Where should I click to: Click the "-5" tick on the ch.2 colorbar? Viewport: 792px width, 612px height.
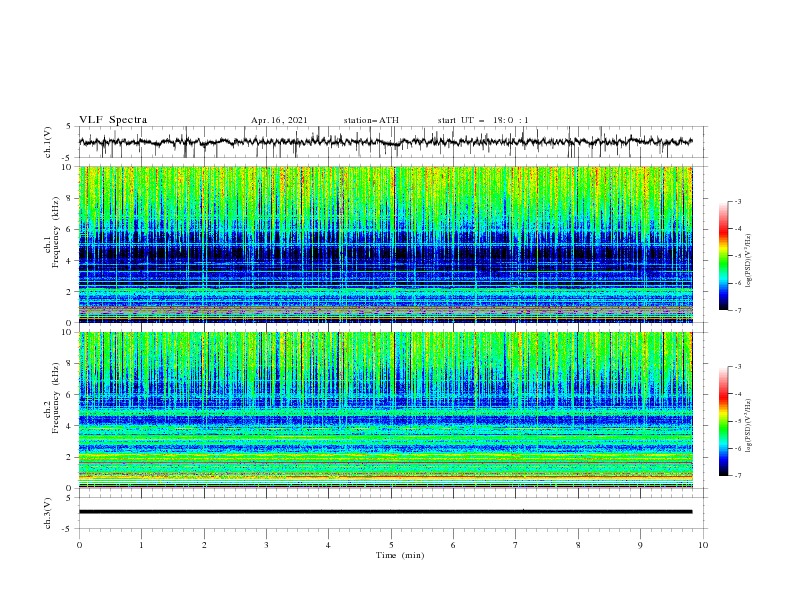(738, 421)
